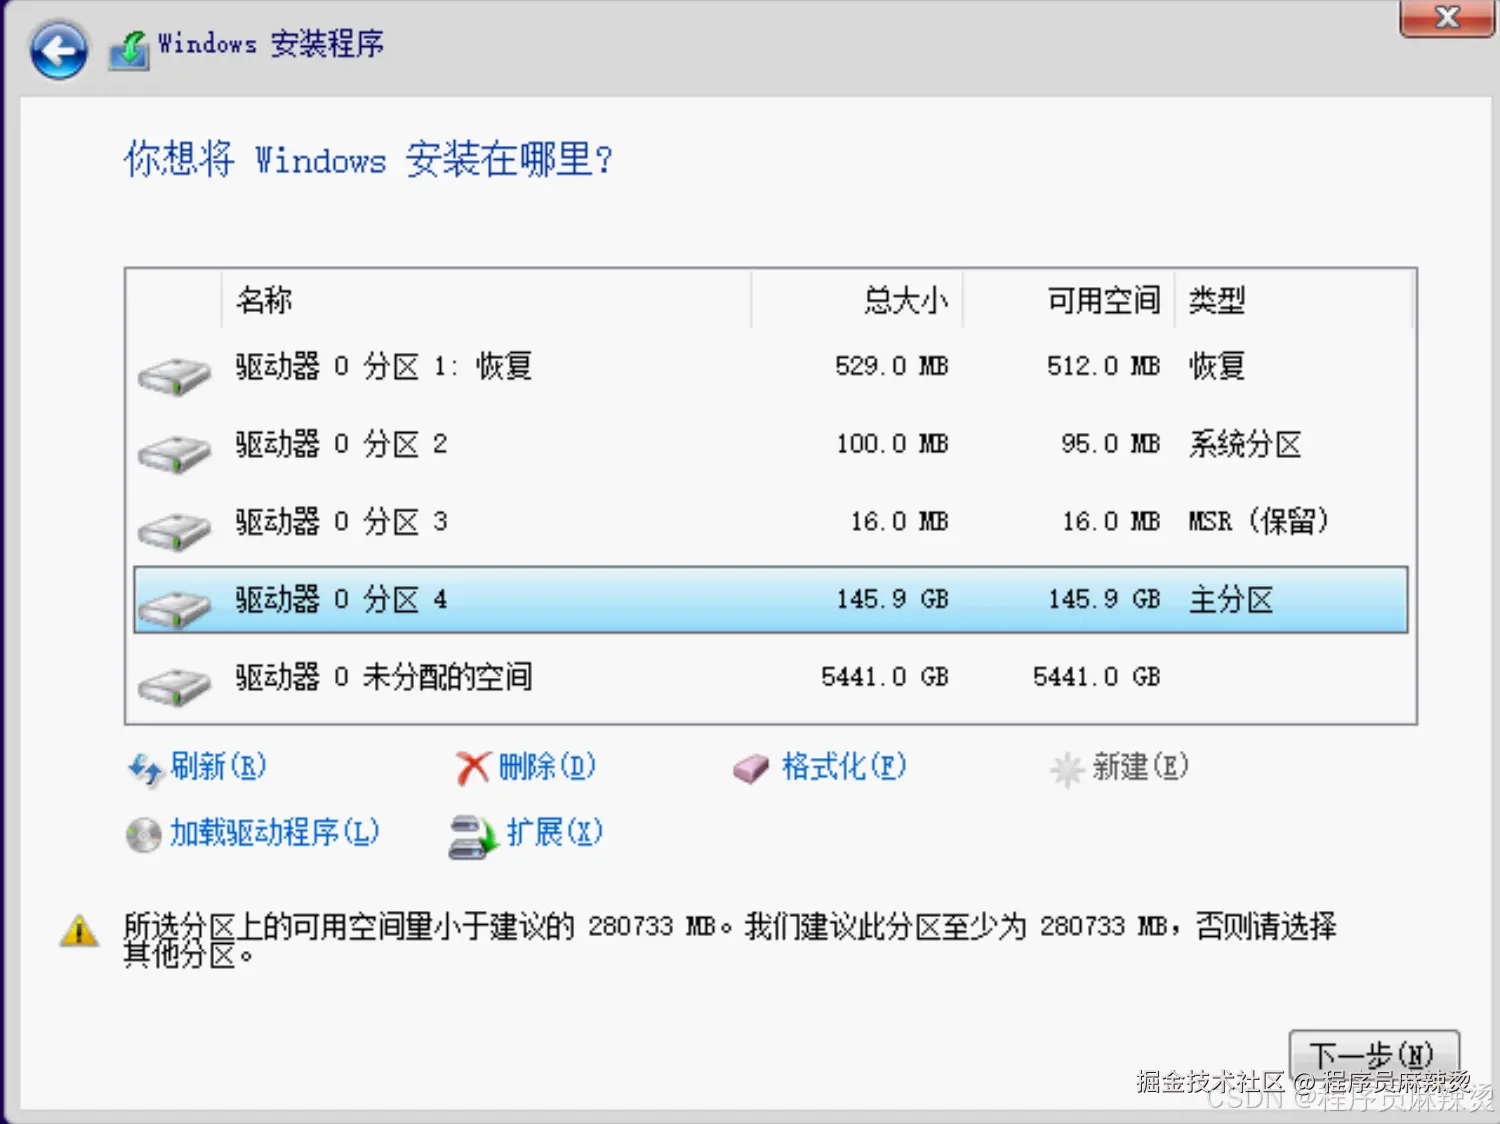Click the 主分区 type cell
The image size is (1500, 1124).
click(1231, 600)
